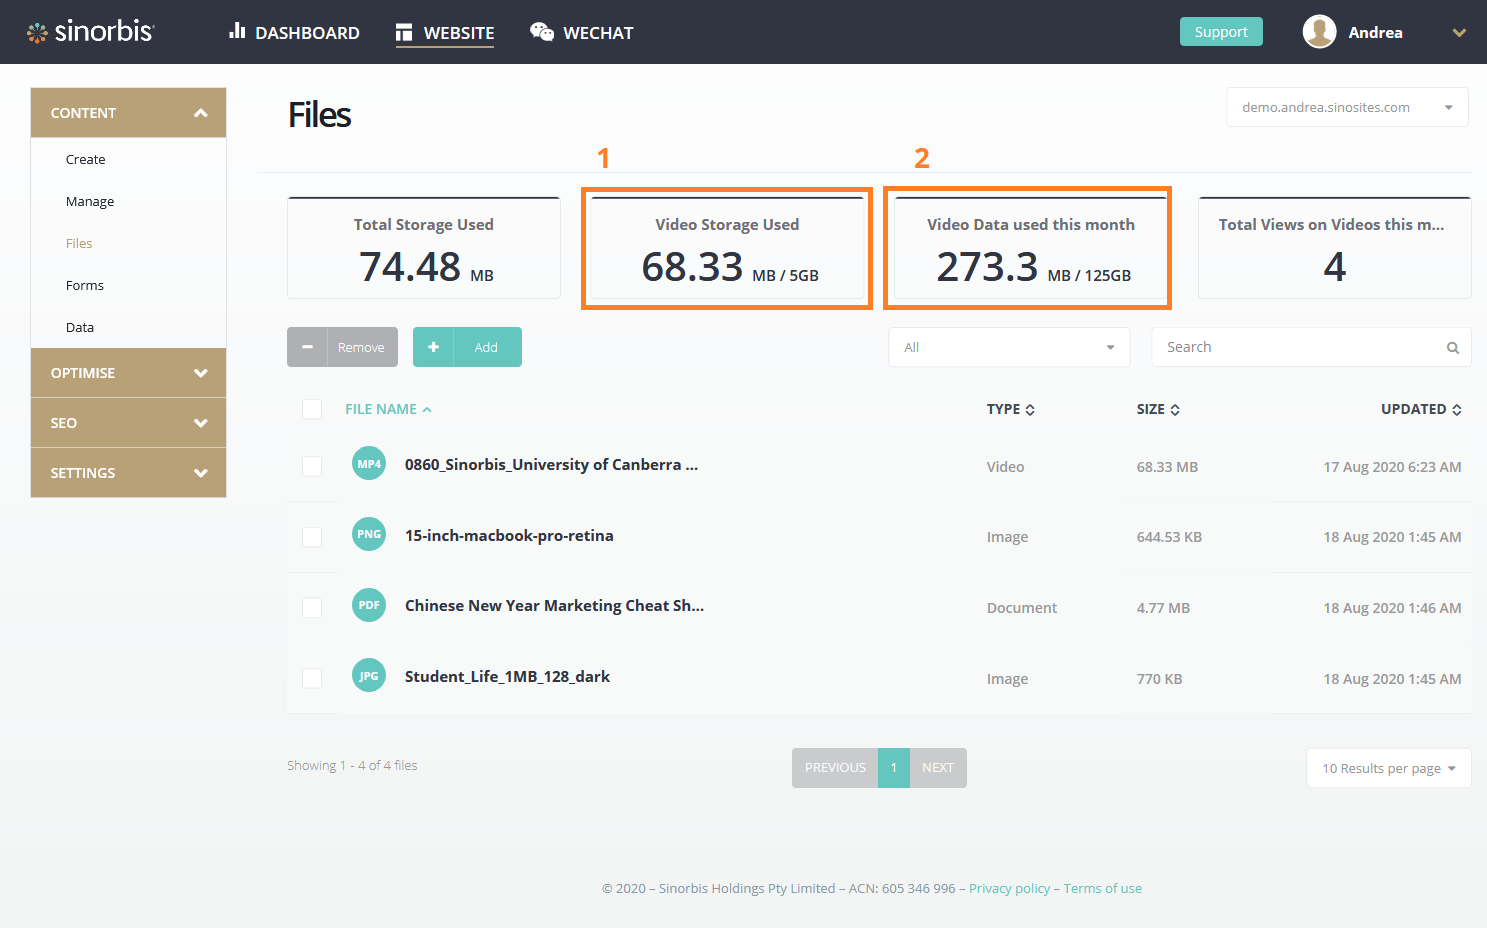Go to the WeChat tab
The height and width of the screenshot is (928, 1487).
click(582, 33)
